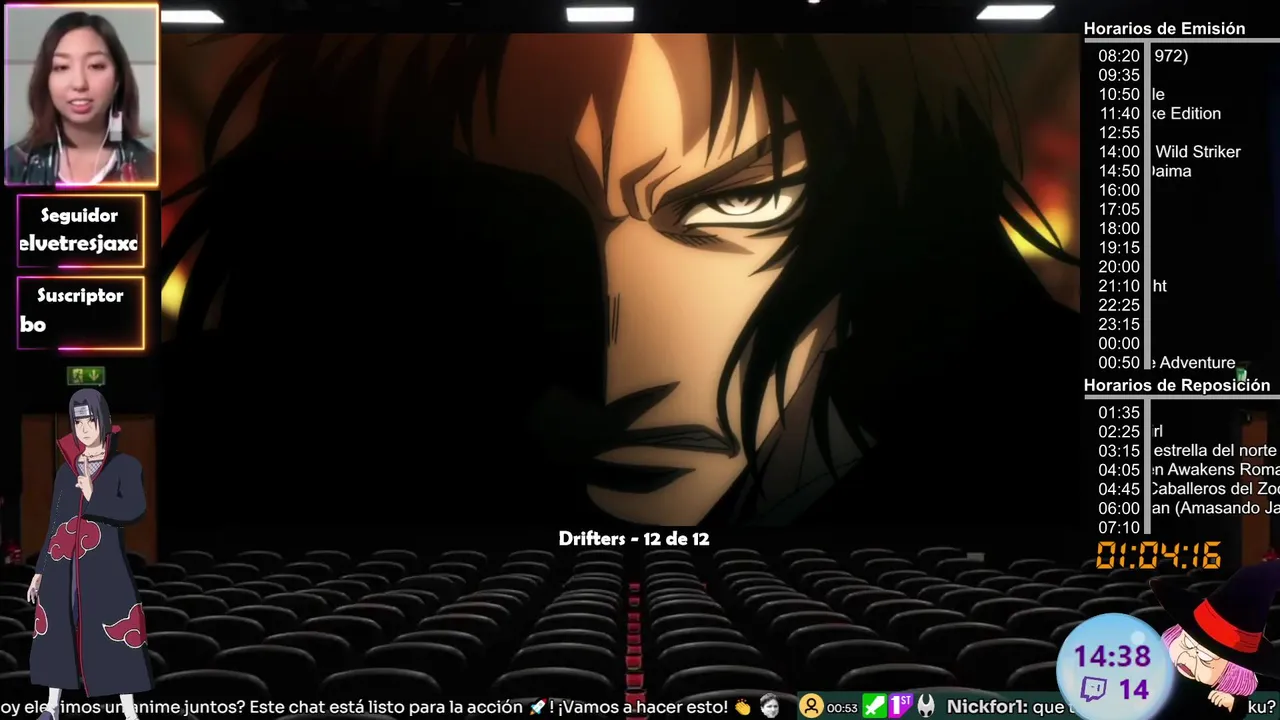Click the green arrows badge above Itachi
The image size is (1280, 720).
pos(86,376)
